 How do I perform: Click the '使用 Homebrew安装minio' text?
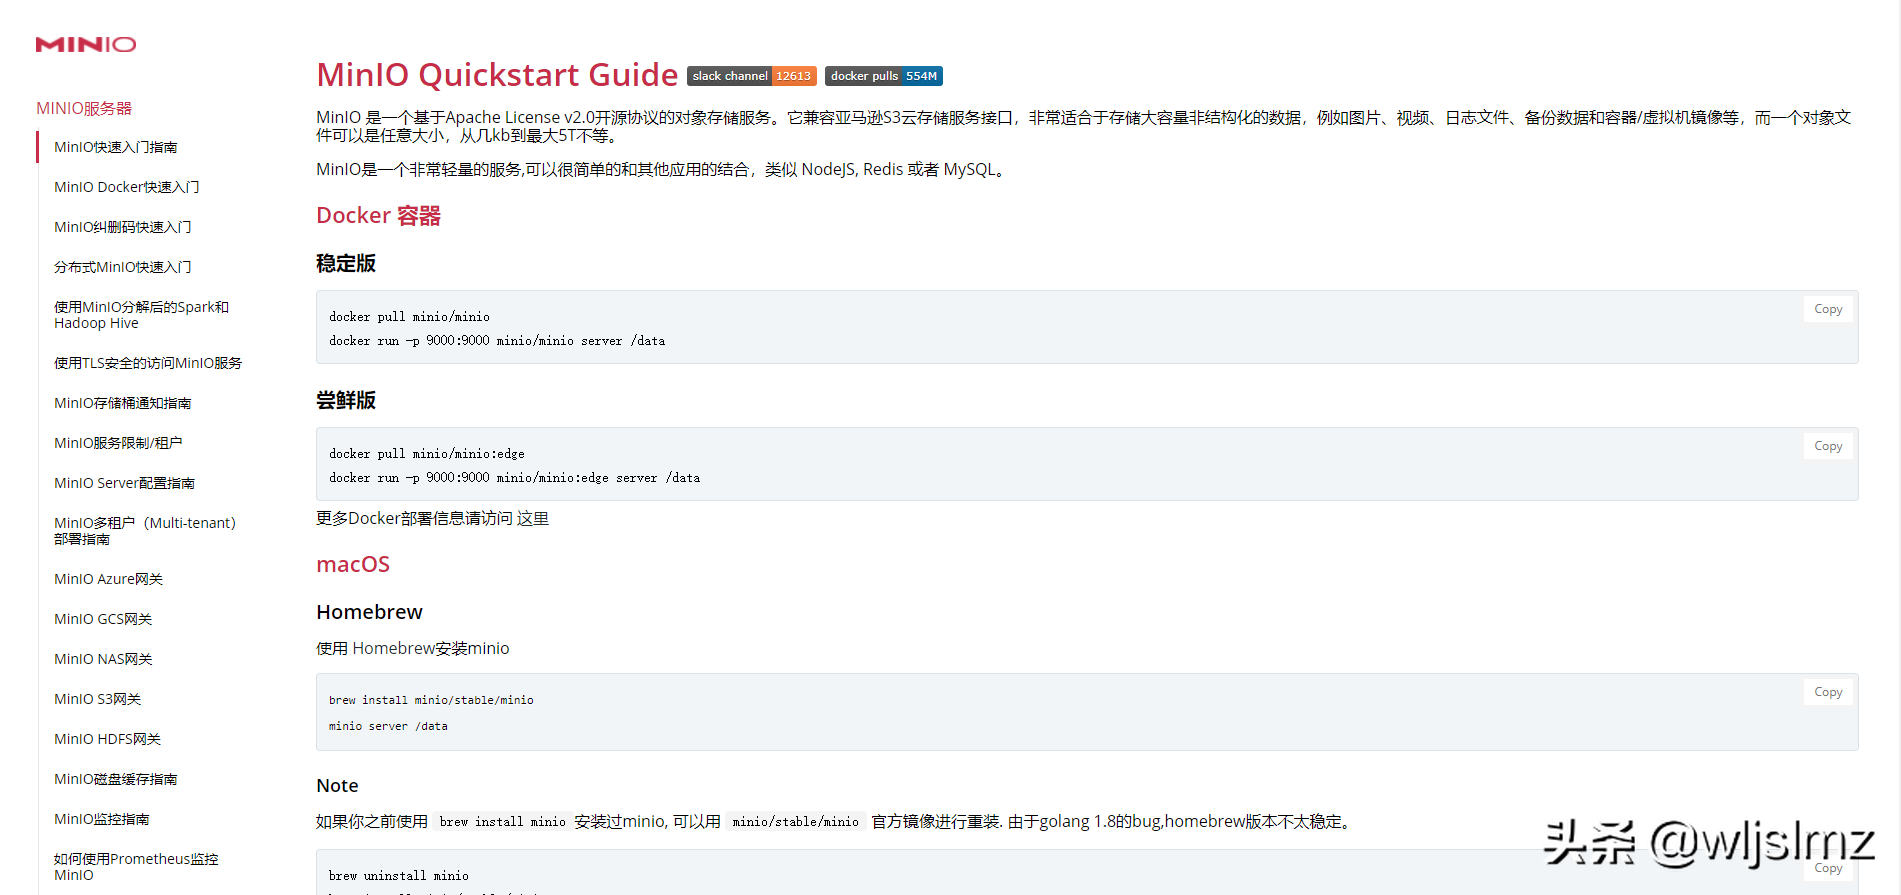(x=413, y=648)
